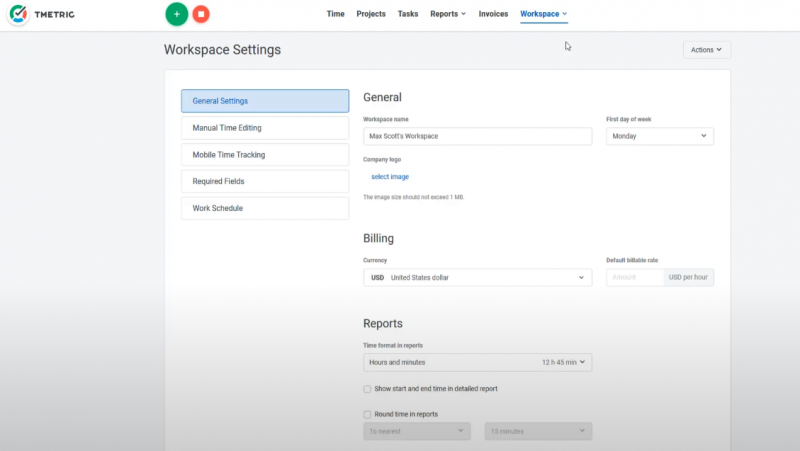Click the TMetric logo icon

click(18, 15)
